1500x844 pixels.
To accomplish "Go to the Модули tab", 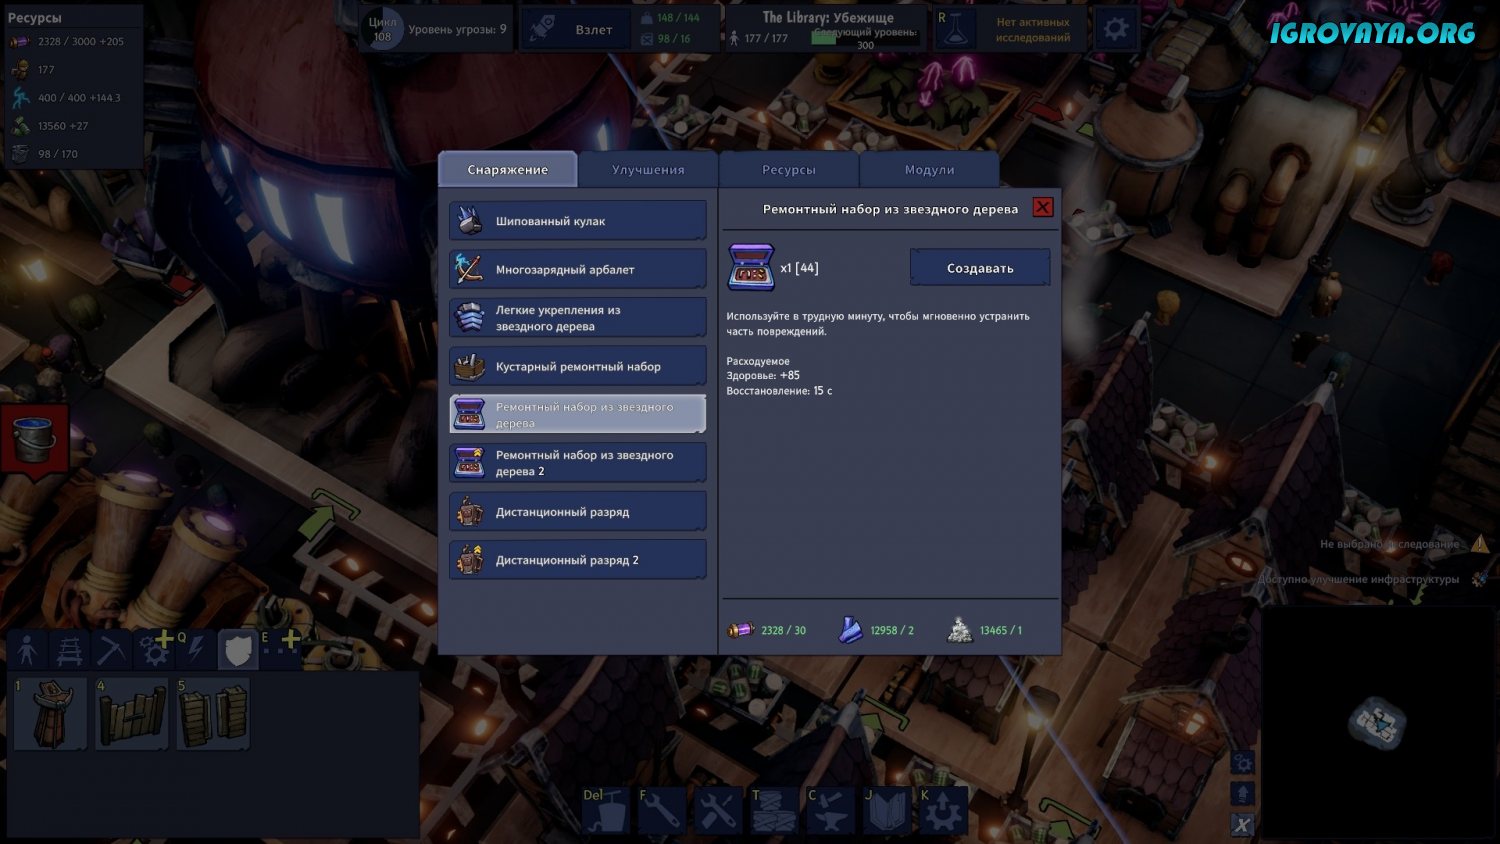I will (929, 170).
